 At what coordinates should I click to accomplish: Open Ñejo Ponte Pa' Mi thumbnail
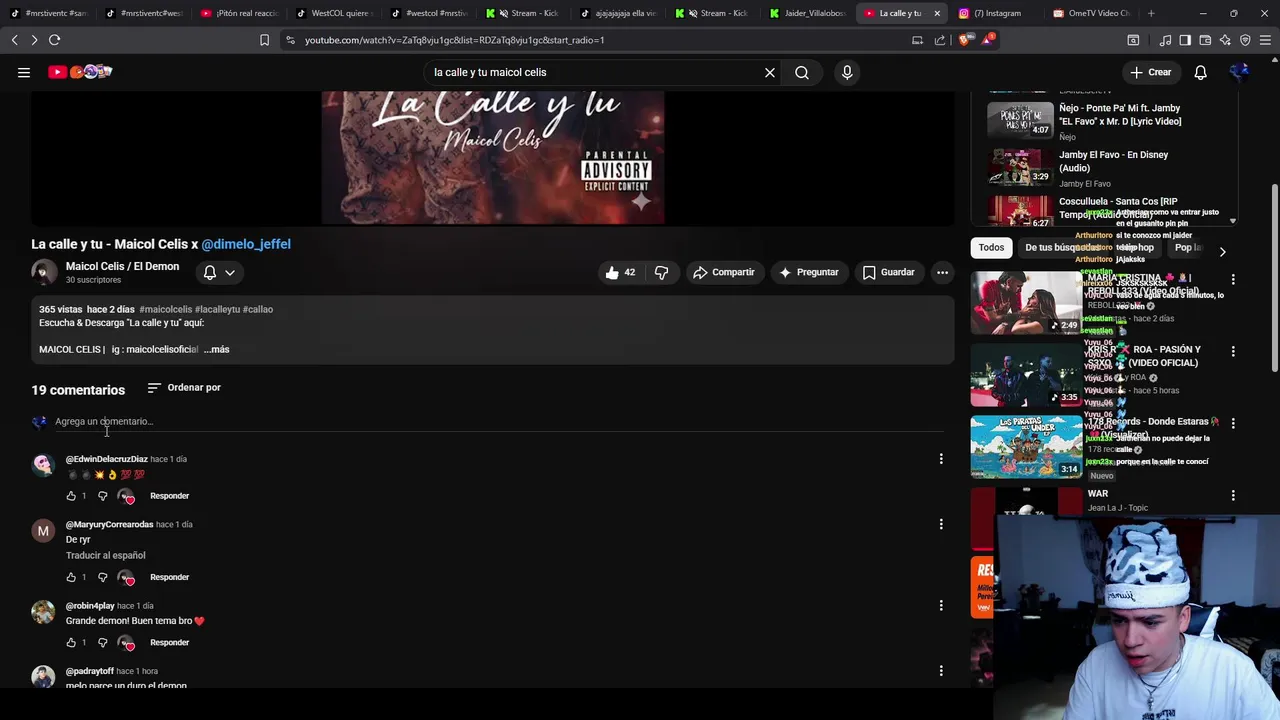click(1020, 120)
